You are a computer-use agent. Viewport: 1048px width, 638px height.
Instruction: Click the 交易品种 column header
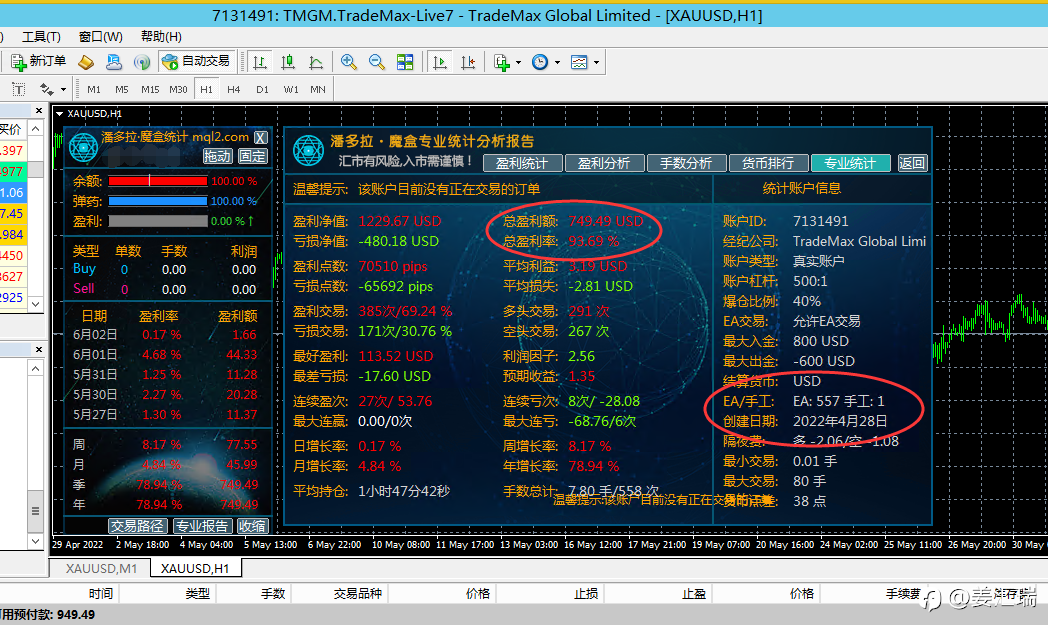tap(358, 594)
